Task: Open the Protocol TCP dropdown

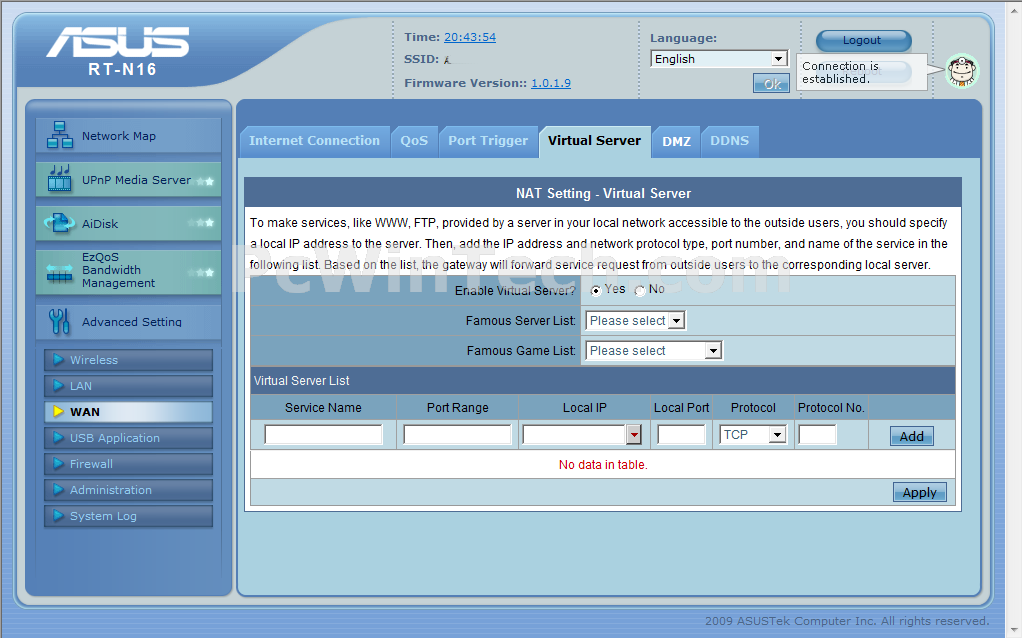Action: tap(752, 435)
